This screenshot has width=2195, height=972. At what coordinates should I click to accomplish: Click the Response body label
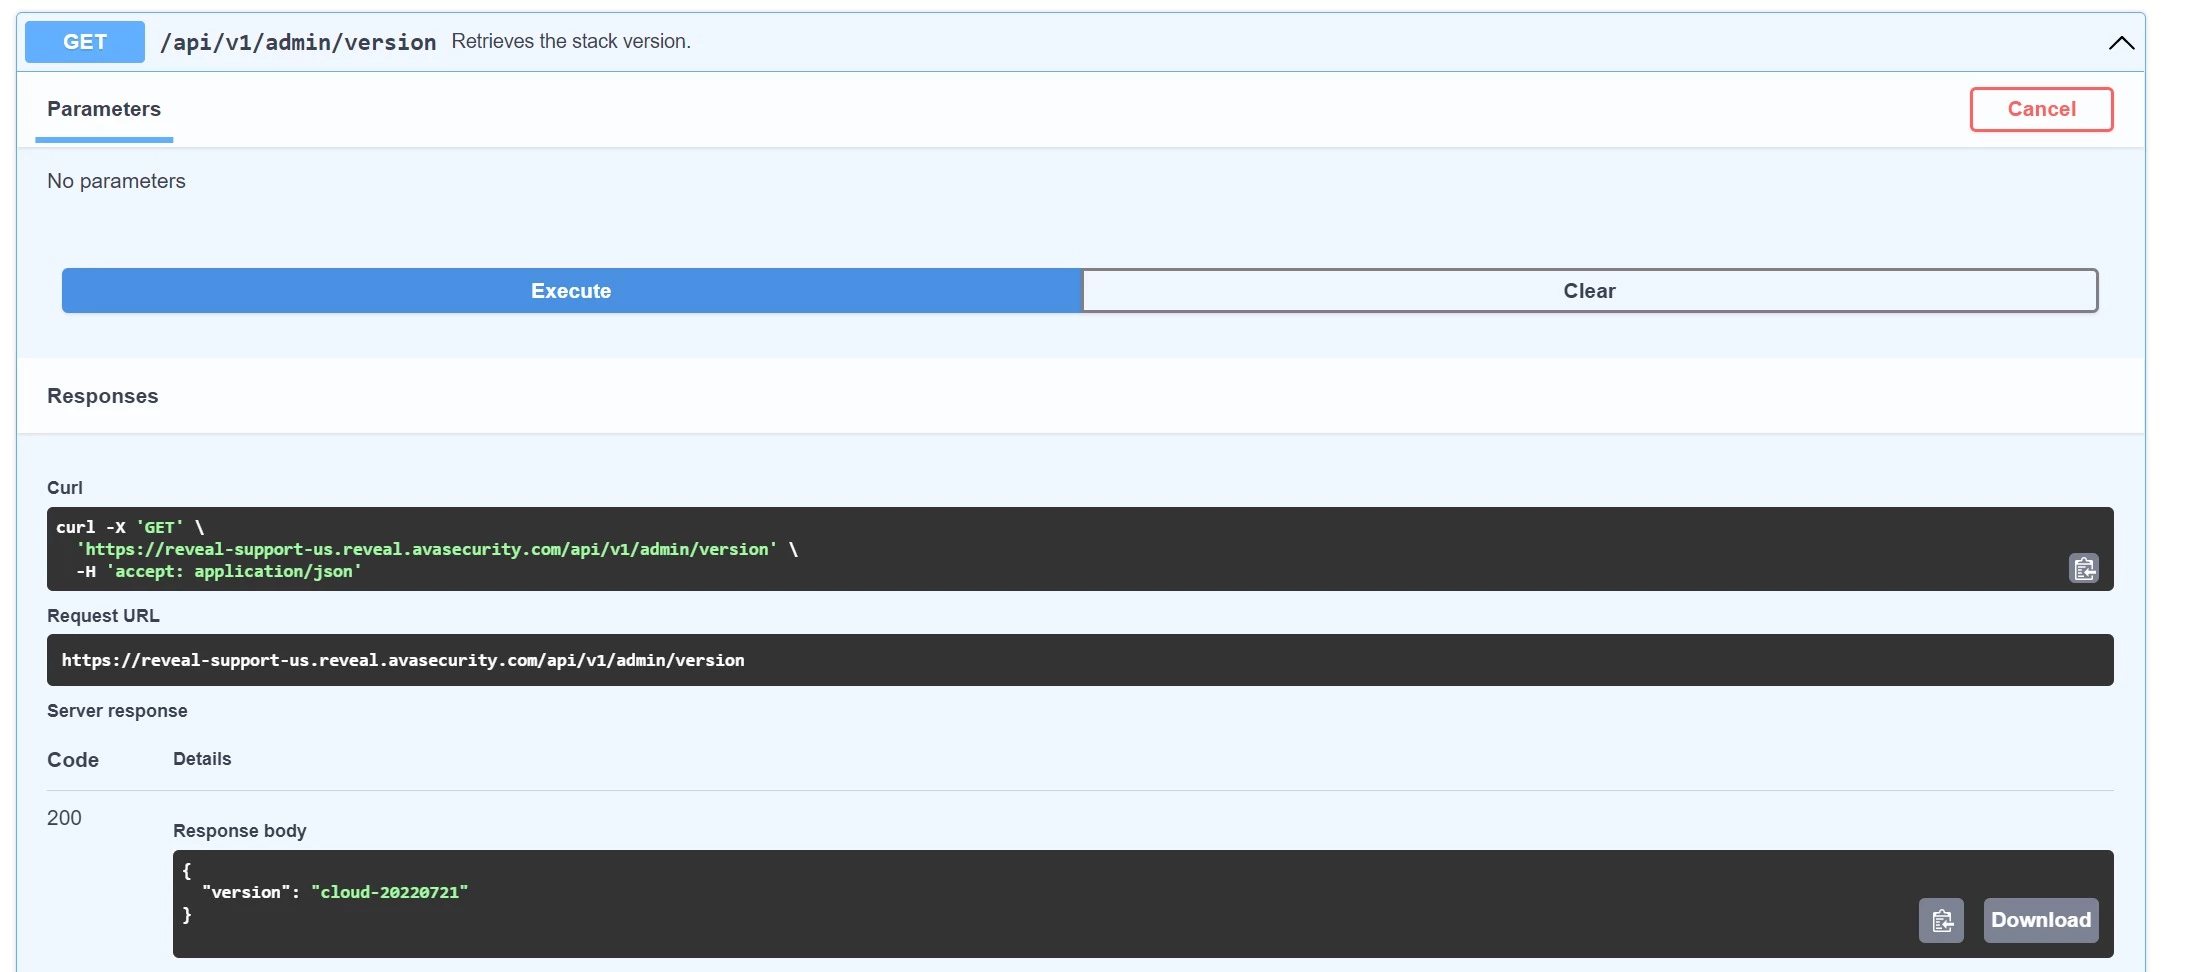click(240, 831)
